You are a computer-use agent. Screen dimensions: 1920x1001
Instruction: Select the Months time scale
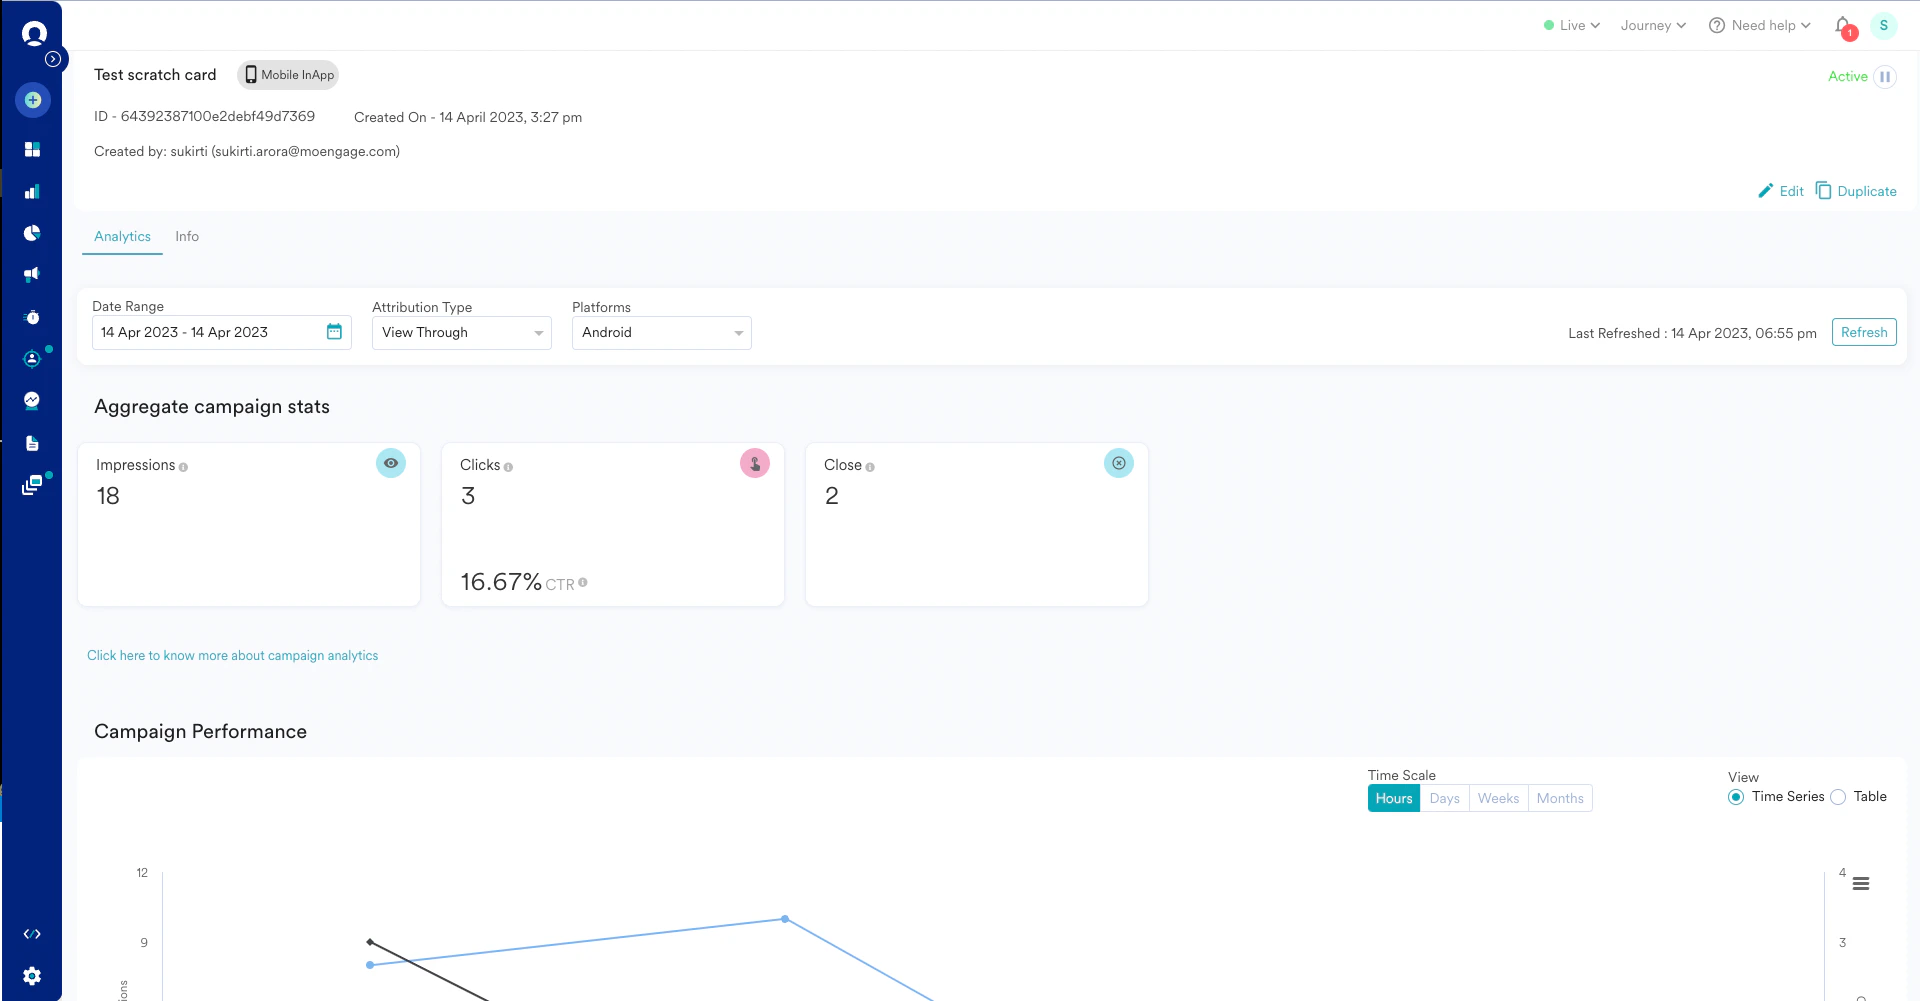point(1559,798)
